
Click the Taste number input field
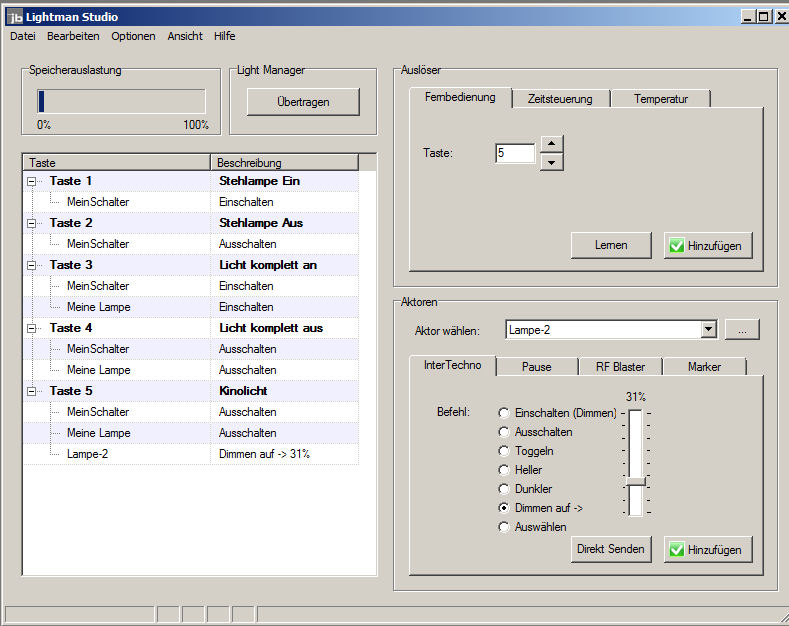coord(514,153)
